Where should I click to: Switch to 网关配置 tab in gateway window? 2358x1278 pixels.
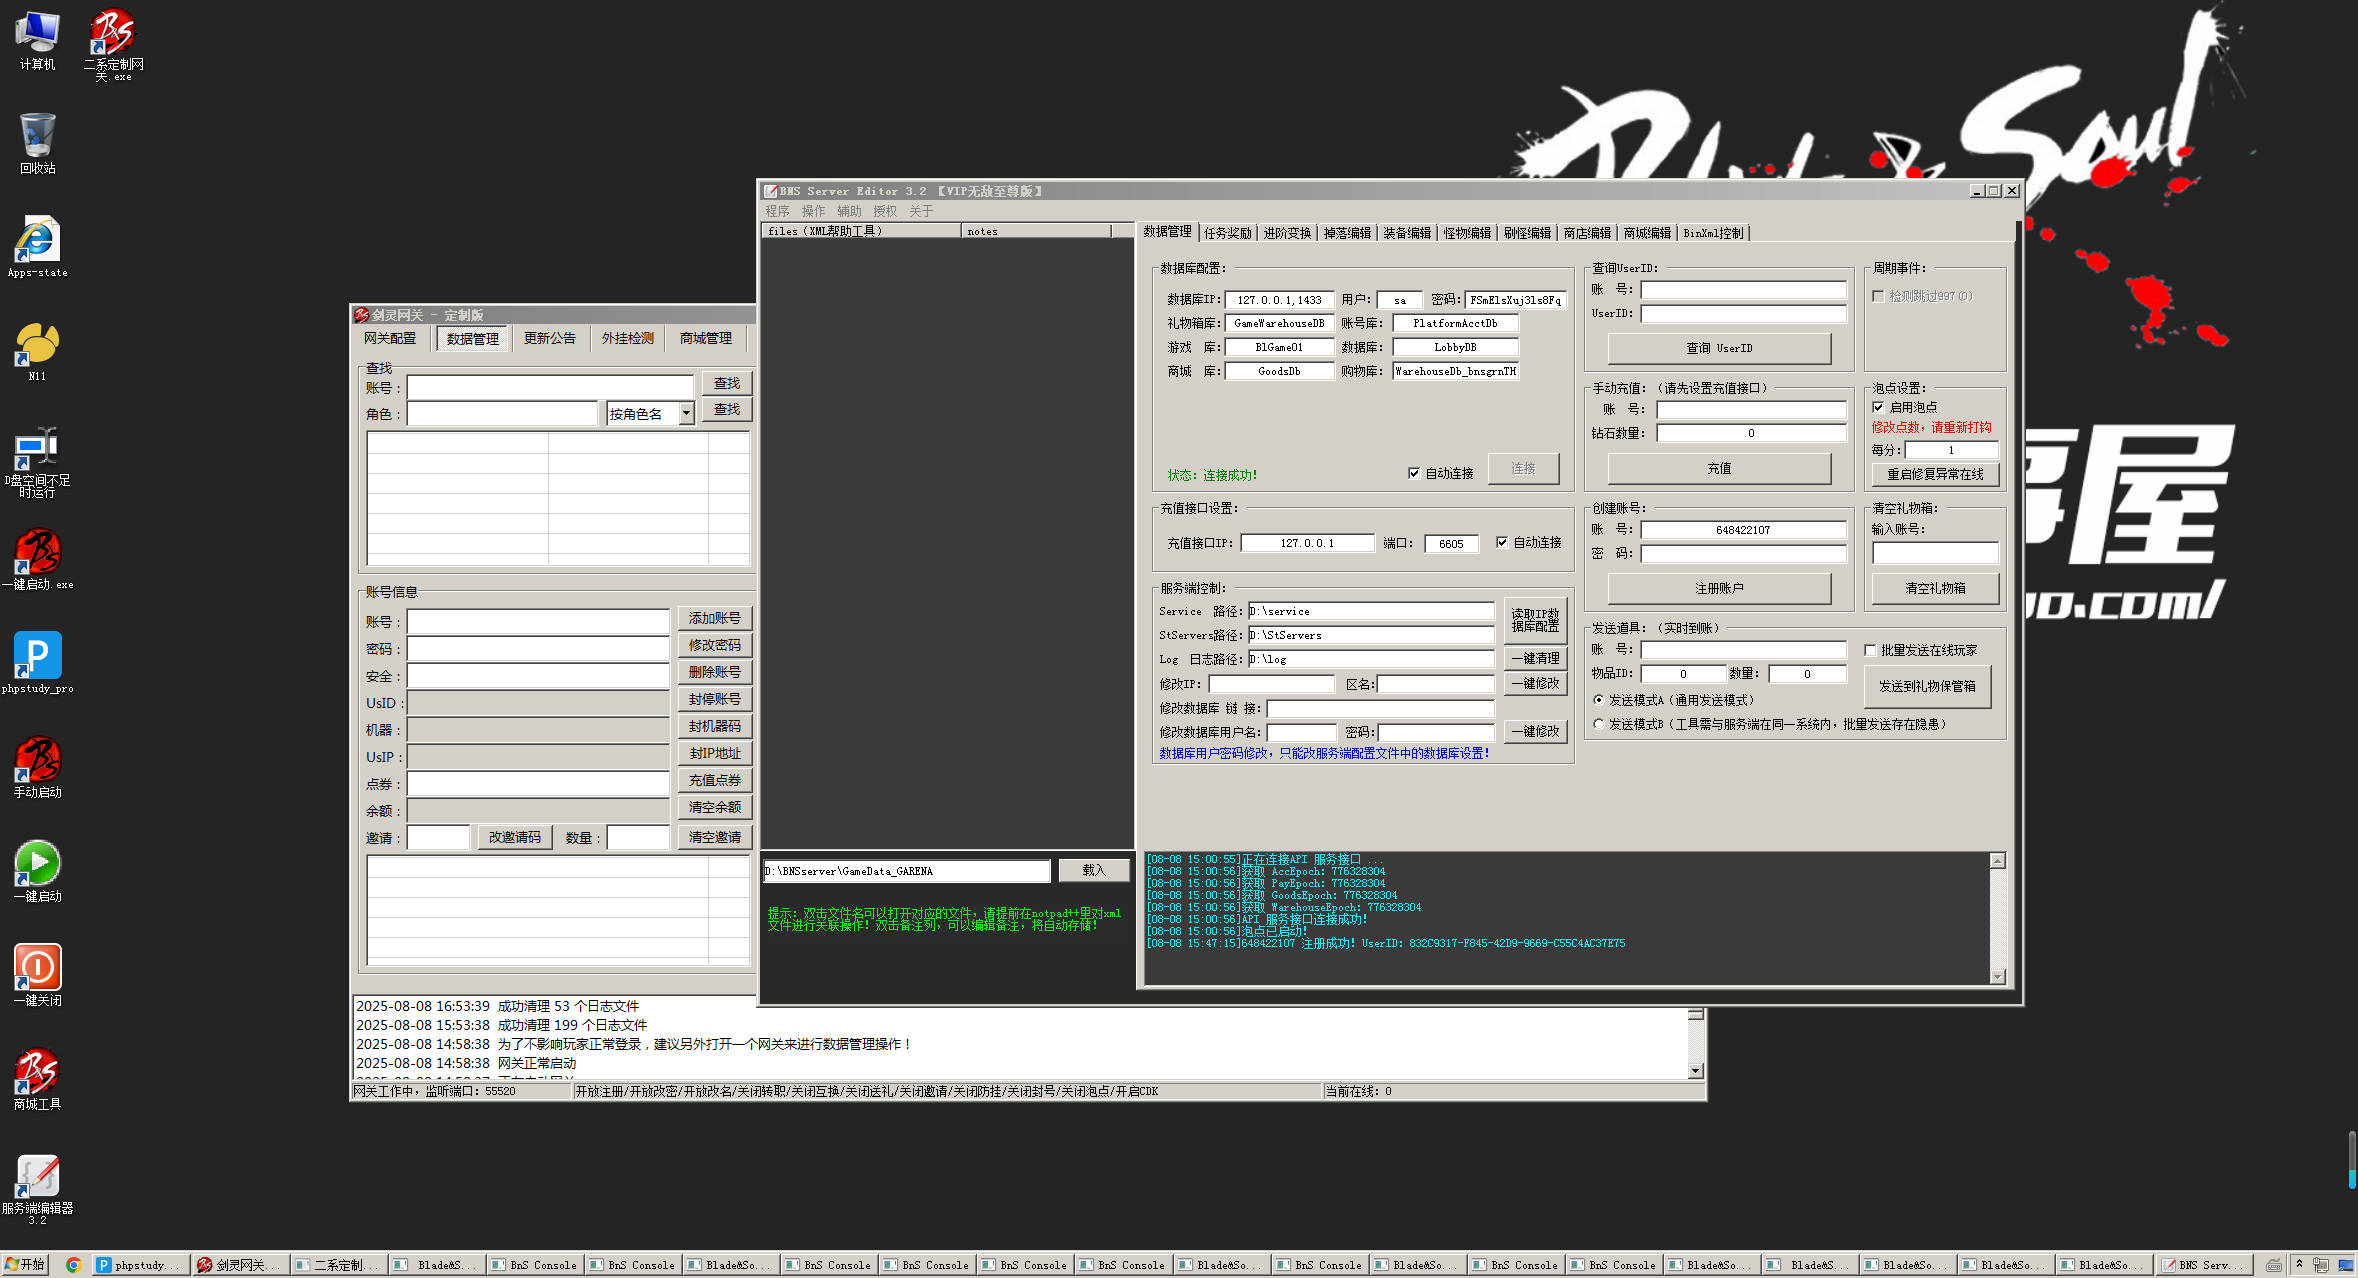(390, 339)
